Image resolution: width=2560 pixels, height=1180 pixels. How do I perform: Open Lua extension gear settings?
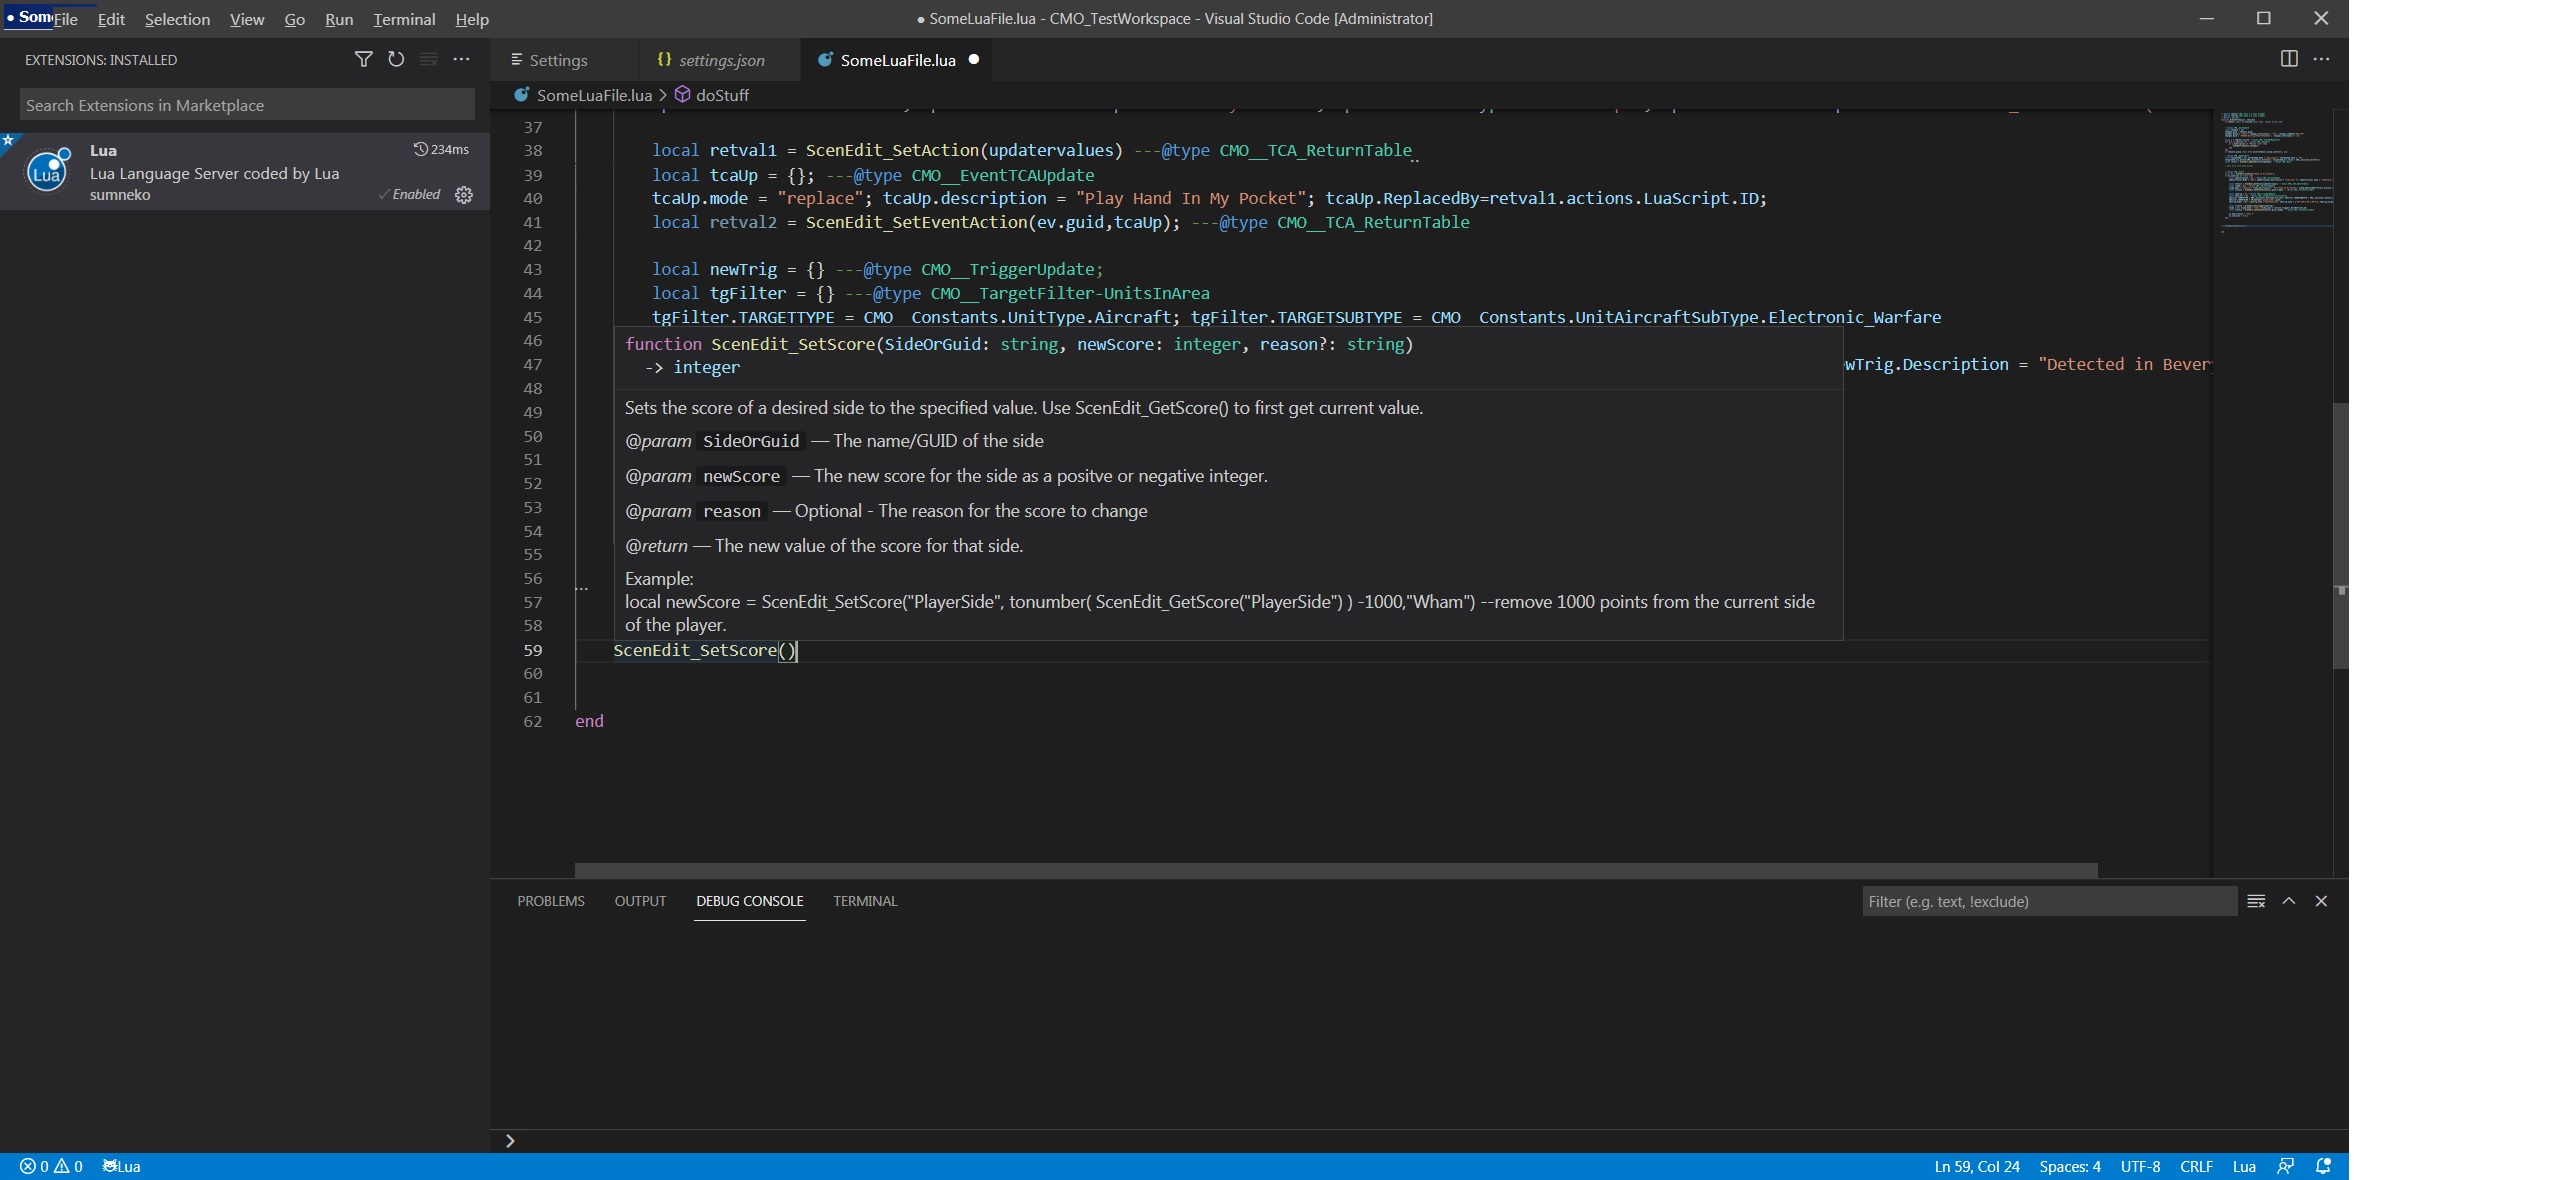[x=464, y=195]
